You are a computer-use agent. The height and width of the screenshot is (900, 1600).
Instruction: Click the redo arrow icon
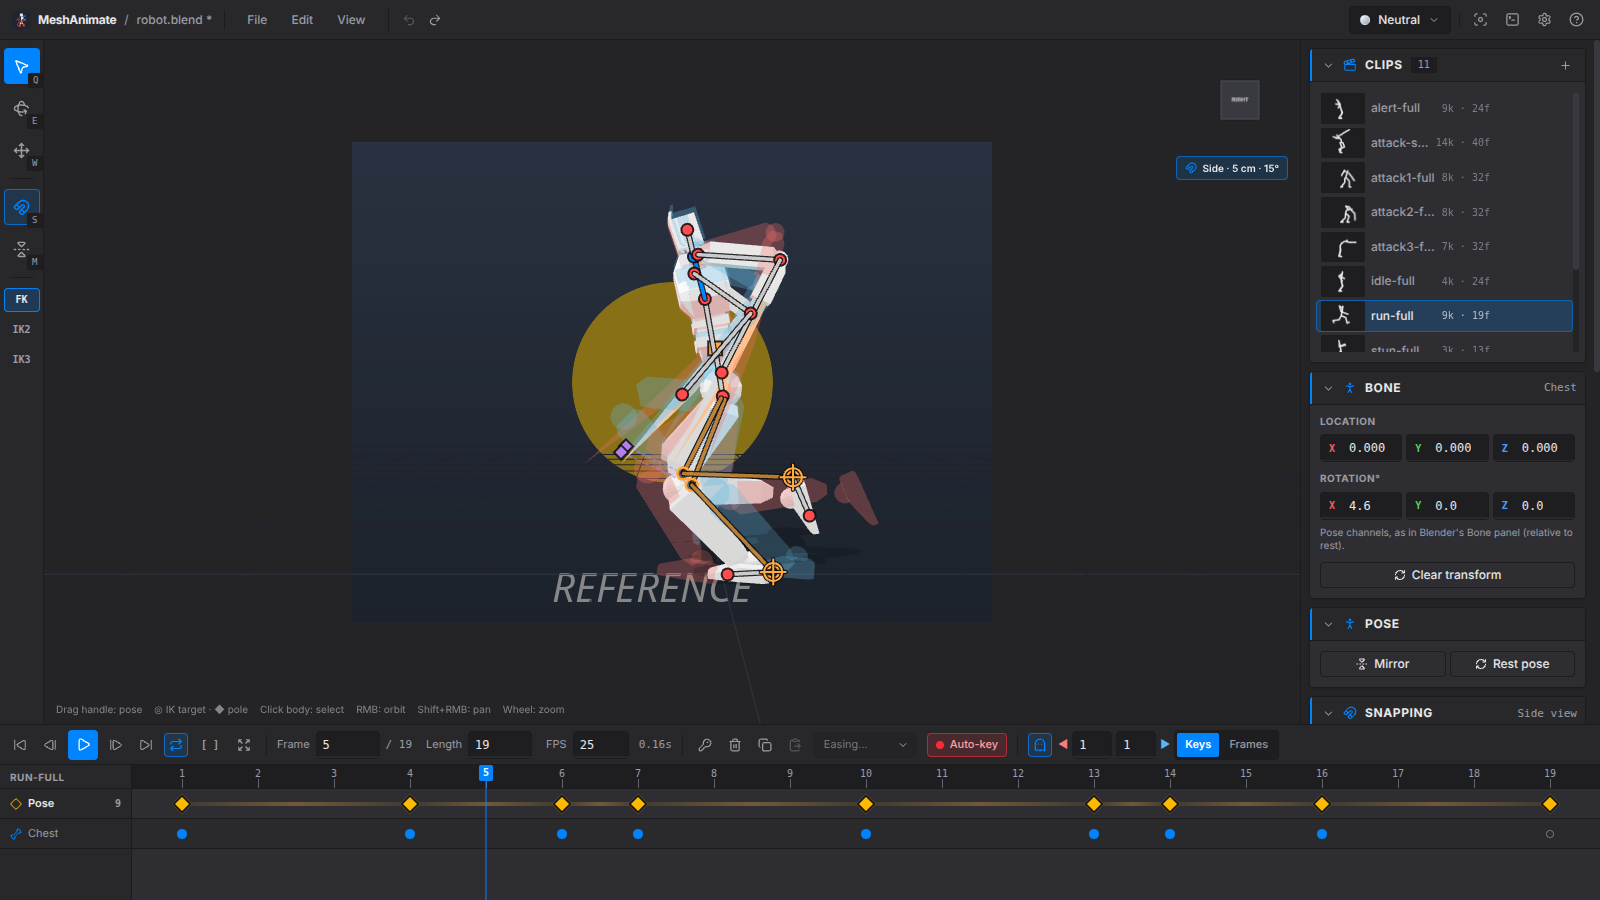(x=435, y=20)
